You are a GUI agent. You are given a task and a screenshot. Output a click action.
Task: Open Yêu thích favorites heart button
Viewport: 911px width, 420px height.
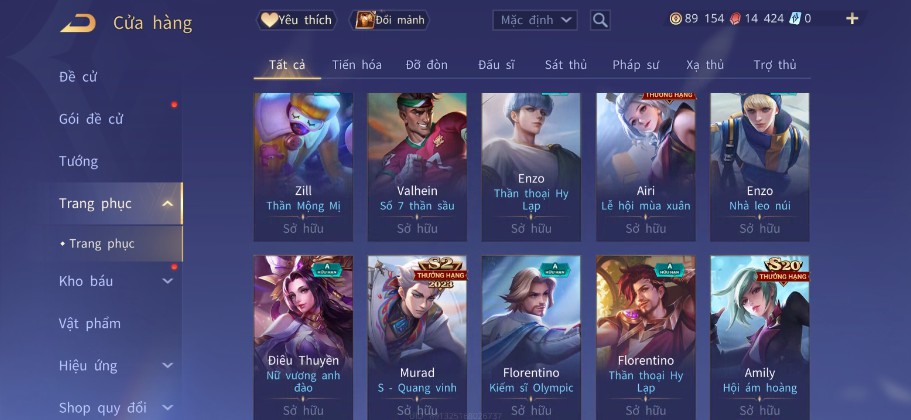[x=297, y=20]
